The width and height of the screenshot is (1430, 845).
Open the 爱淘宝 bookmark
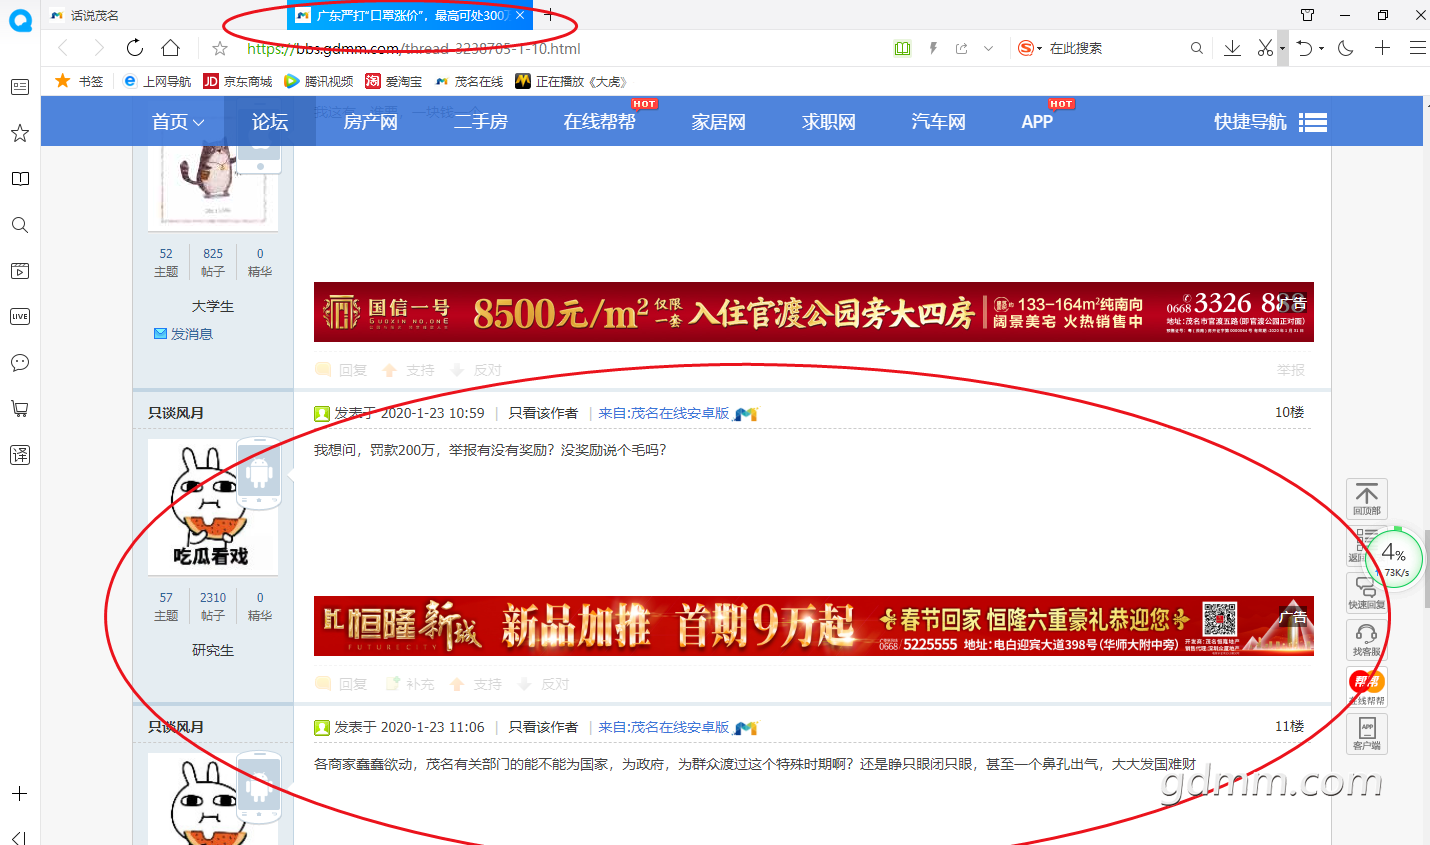(394, 82)
